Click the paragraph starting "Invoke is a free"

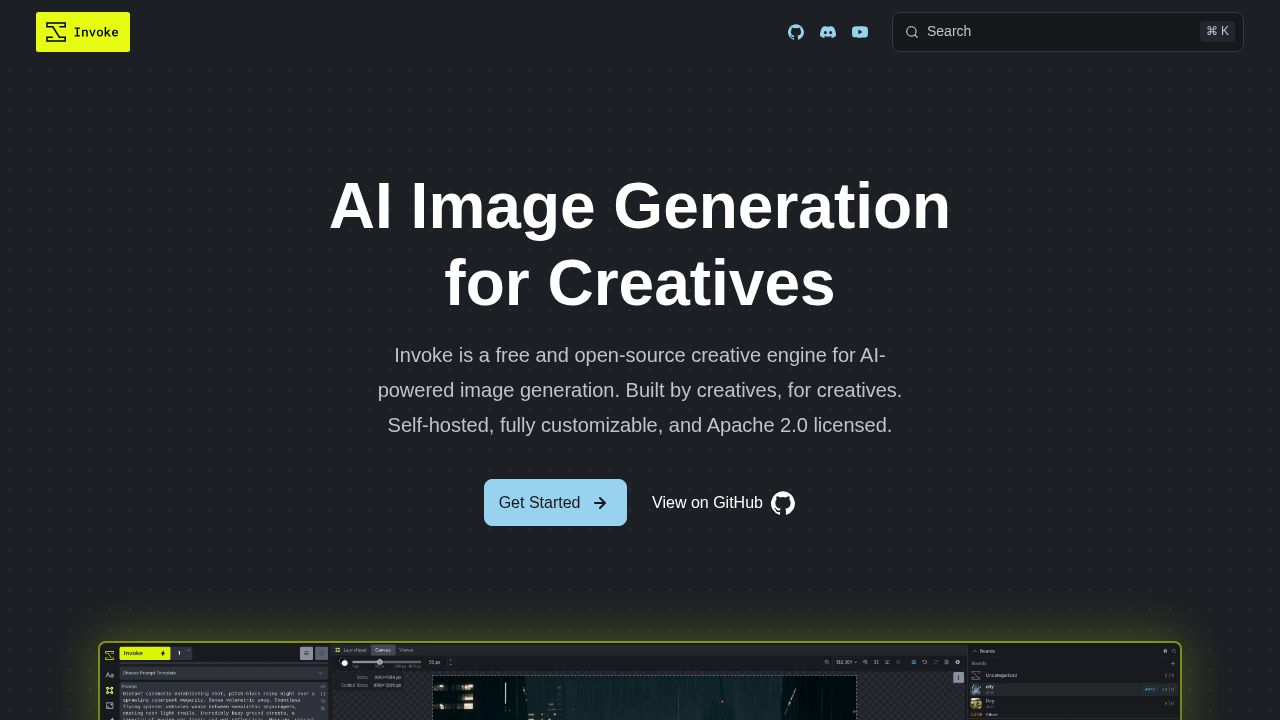[x=640, y=390]
